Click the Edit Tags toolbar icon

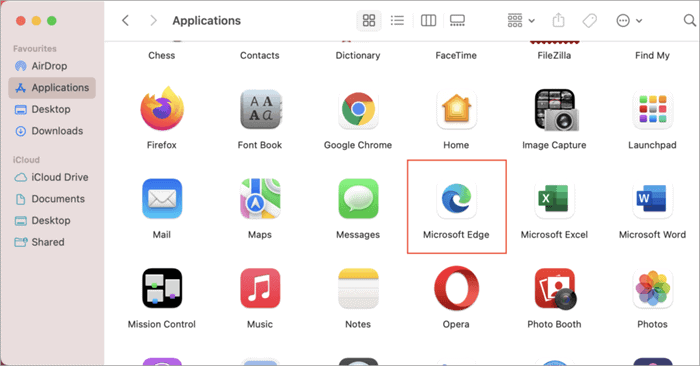tap(589, 21)
